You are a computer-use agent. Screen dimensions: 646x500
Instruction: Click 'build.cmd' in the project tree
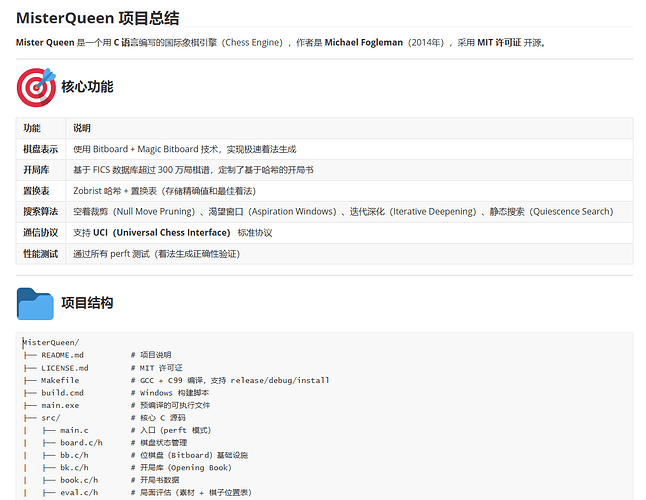(62, 393)
